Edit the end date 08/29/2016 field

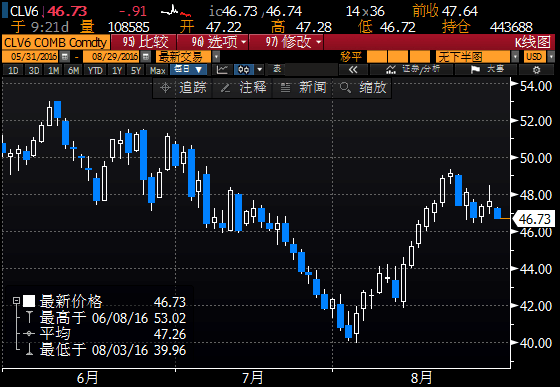click(112, 56)
